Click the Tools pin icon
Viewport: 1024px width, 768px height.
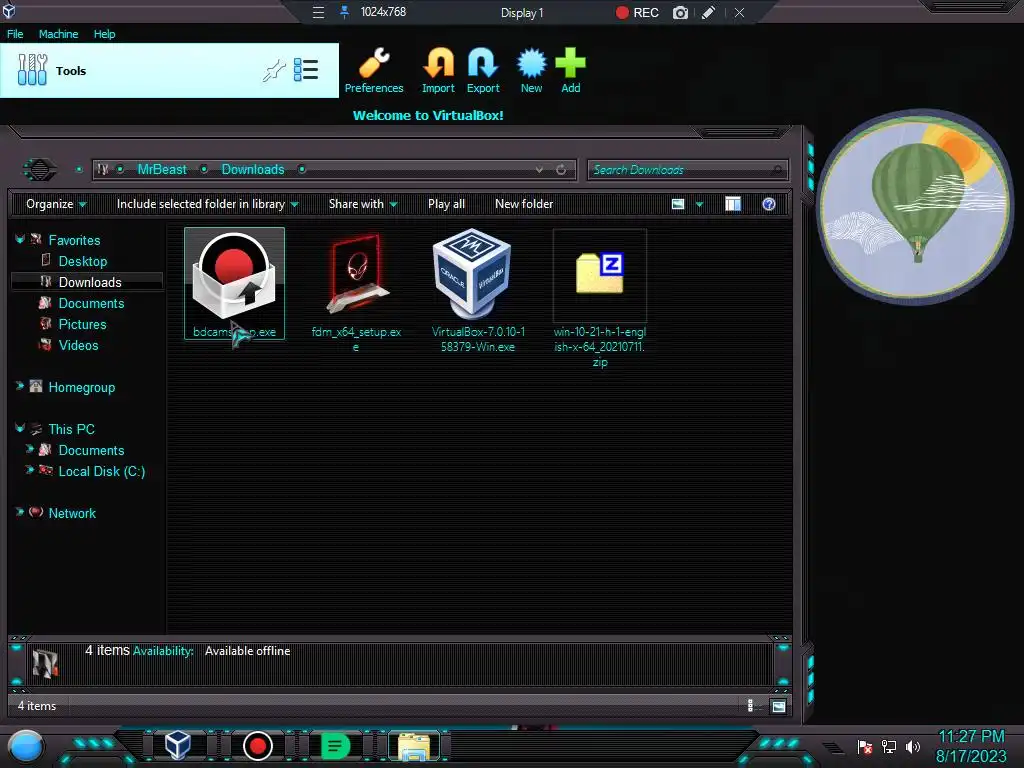[x=274, y=70]
